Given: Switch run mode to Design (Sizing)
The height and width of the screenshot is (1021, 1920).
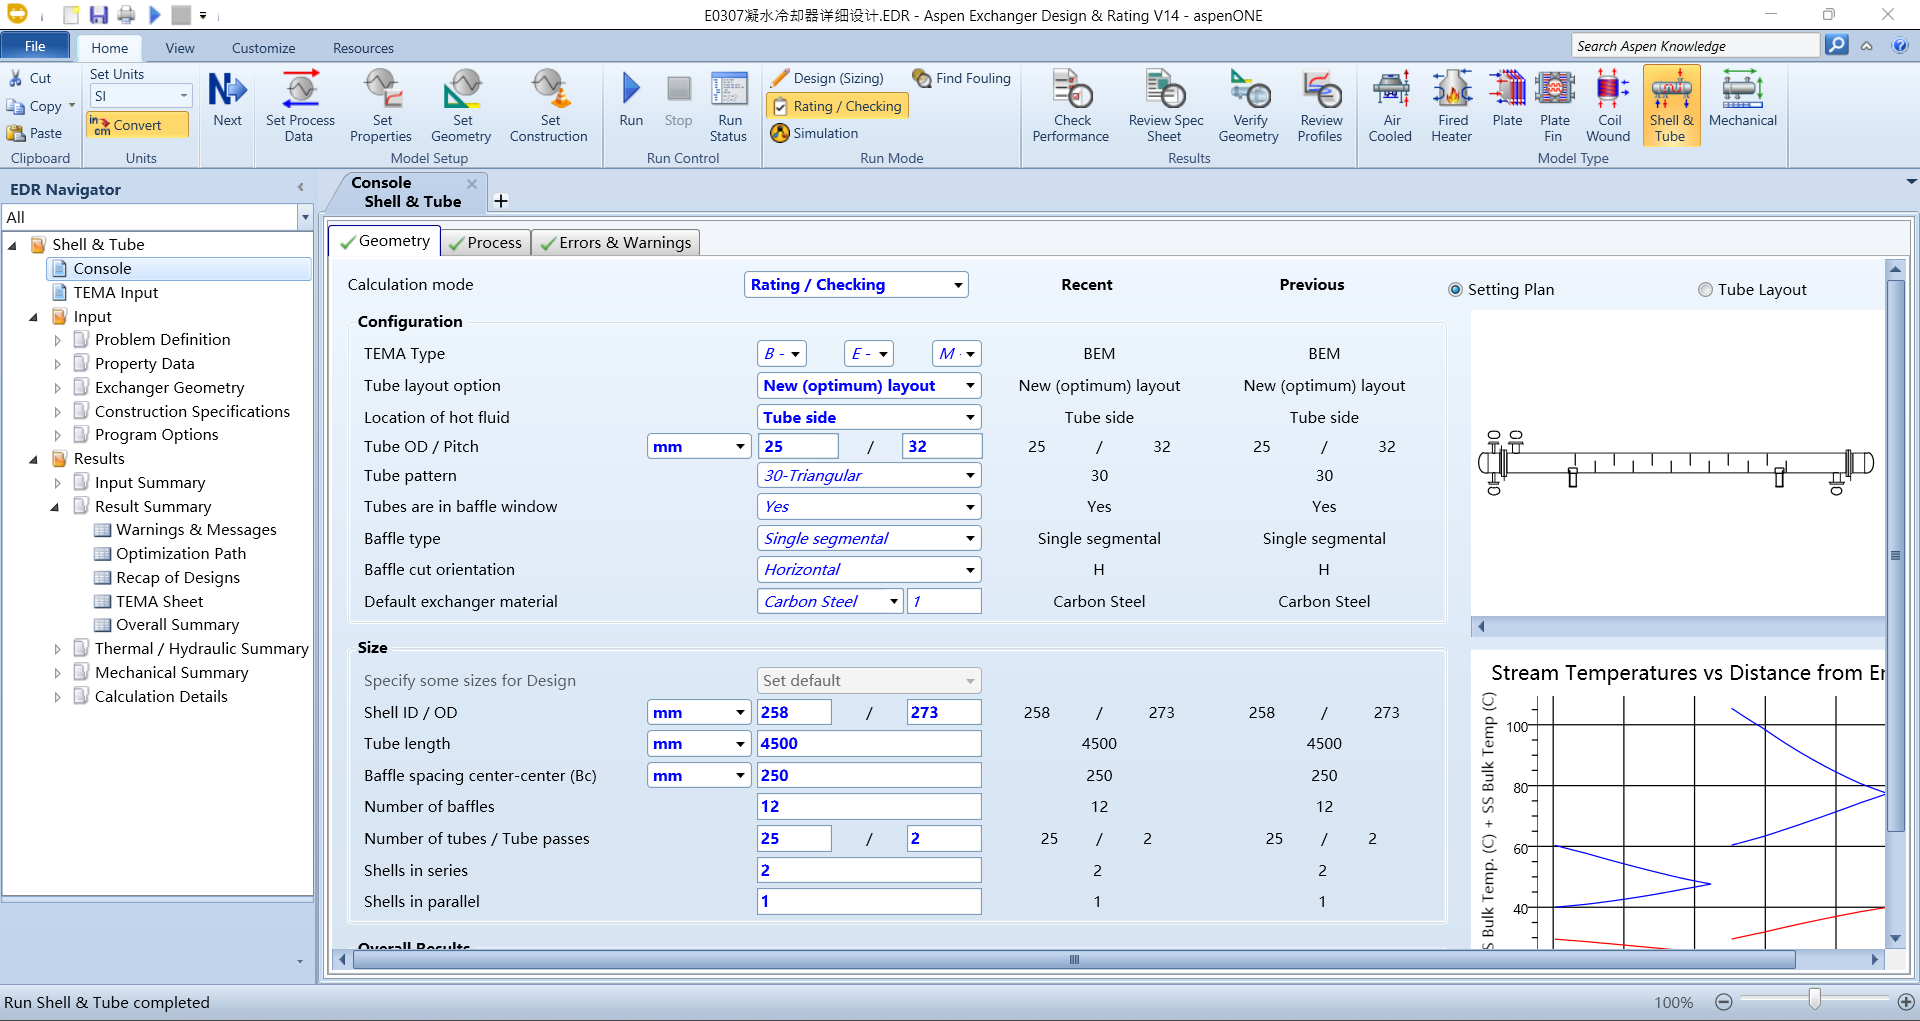Looking at the screenshot, I should click(x=827, y=78).
